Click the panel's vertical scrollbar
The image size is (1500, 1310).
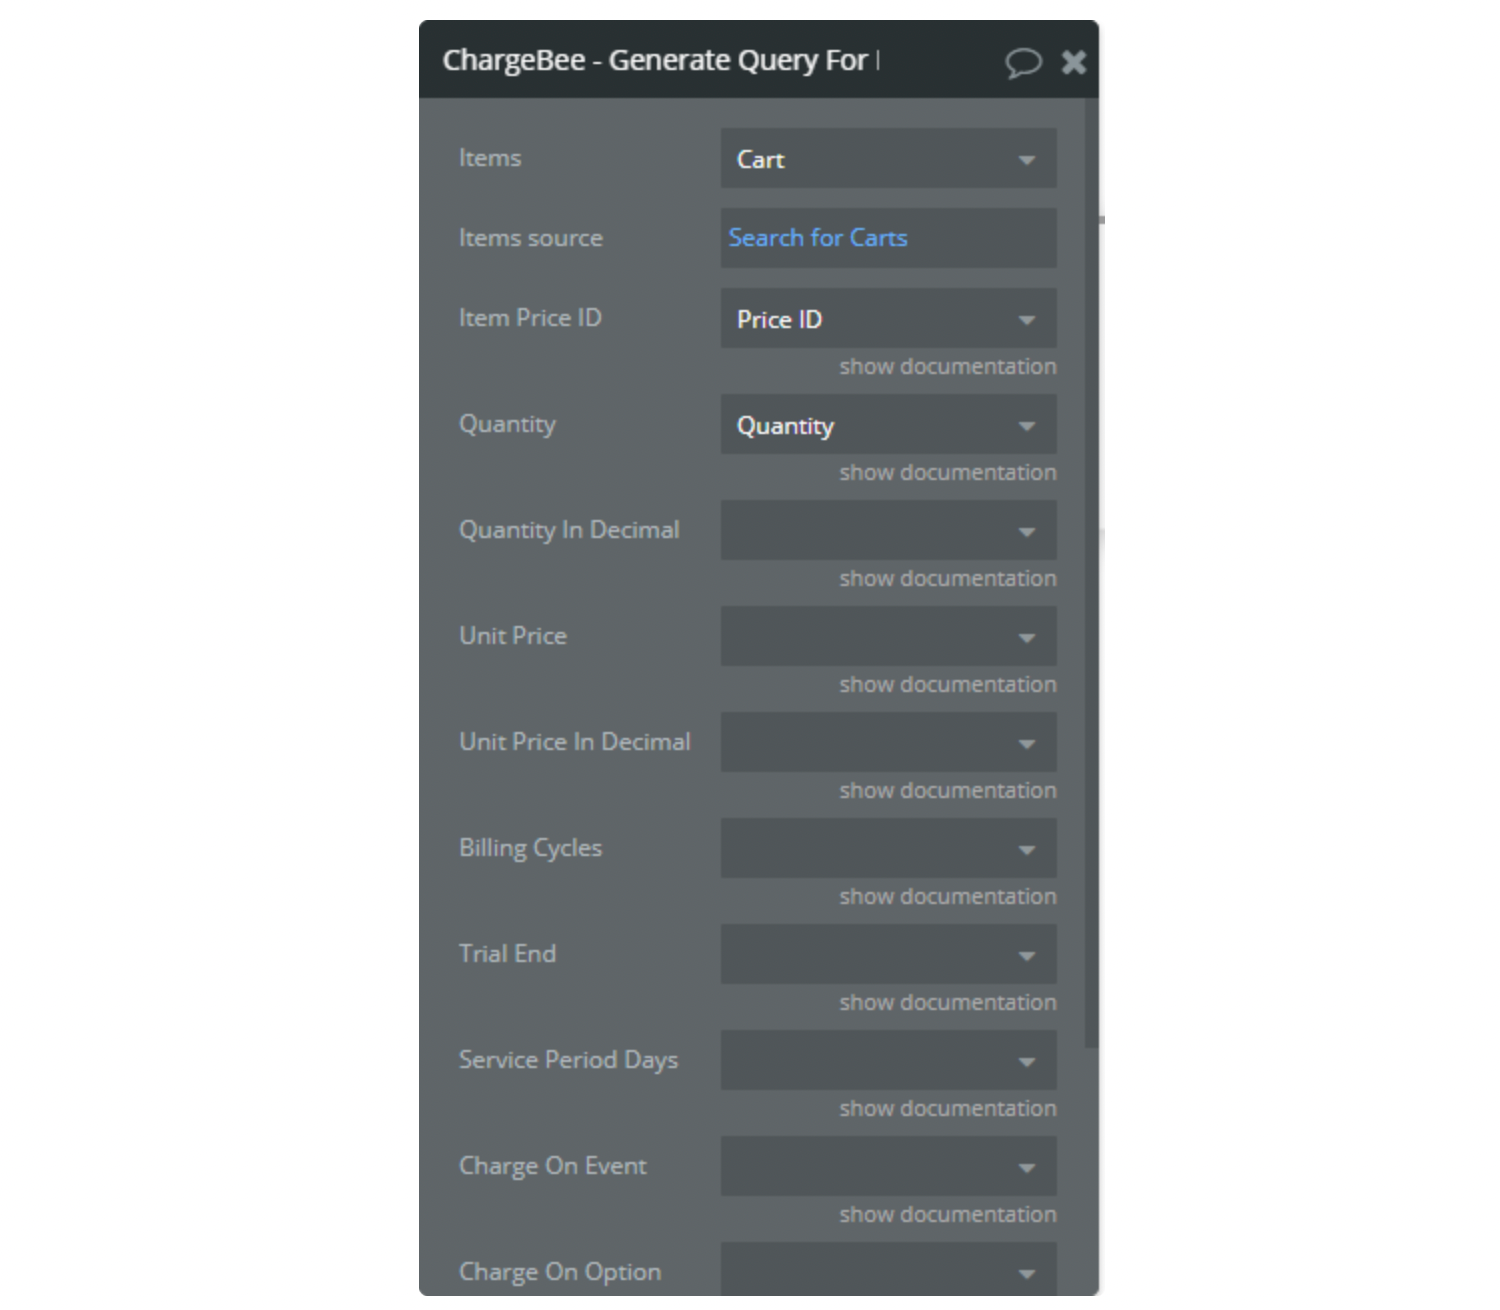tap(1091, 573)
